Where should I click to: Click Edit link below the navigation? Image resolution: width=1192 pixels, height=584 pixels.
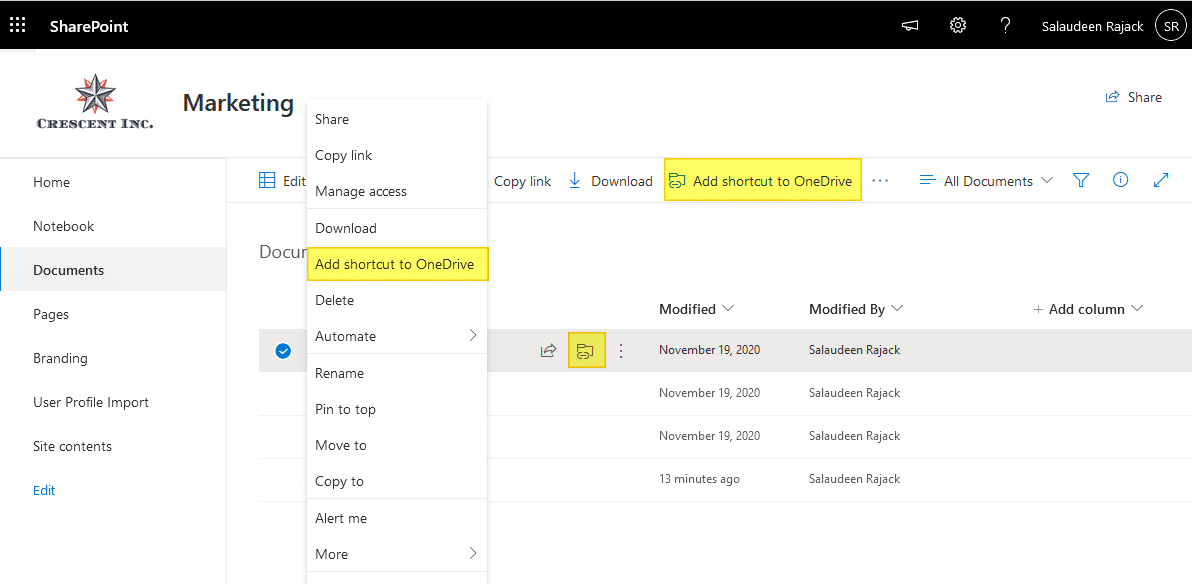click(45, 490)
